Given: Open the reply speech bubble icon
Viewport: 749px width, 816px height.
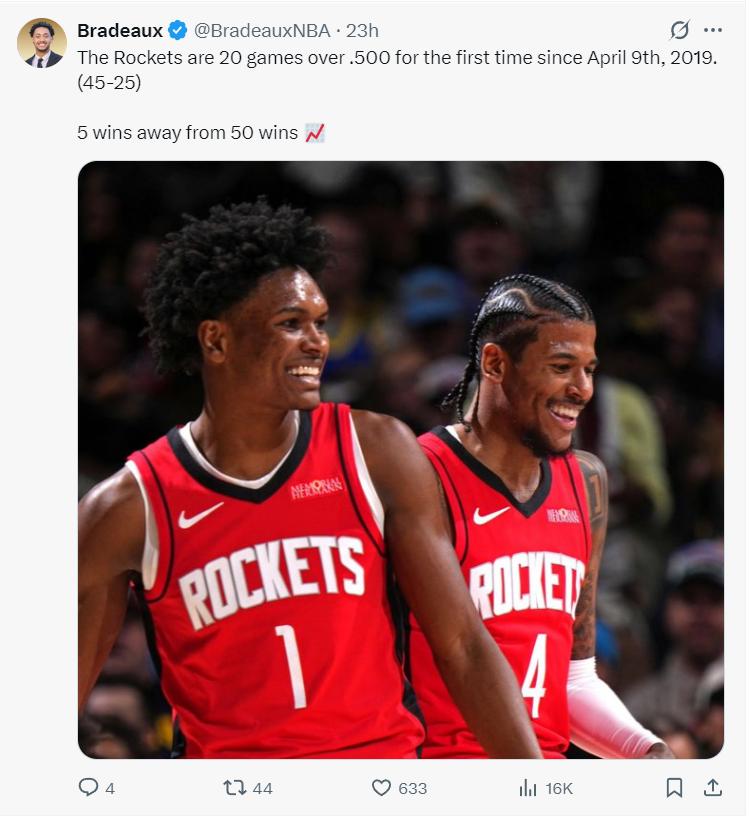Looking at the screenshot, I should coord(88,787).
